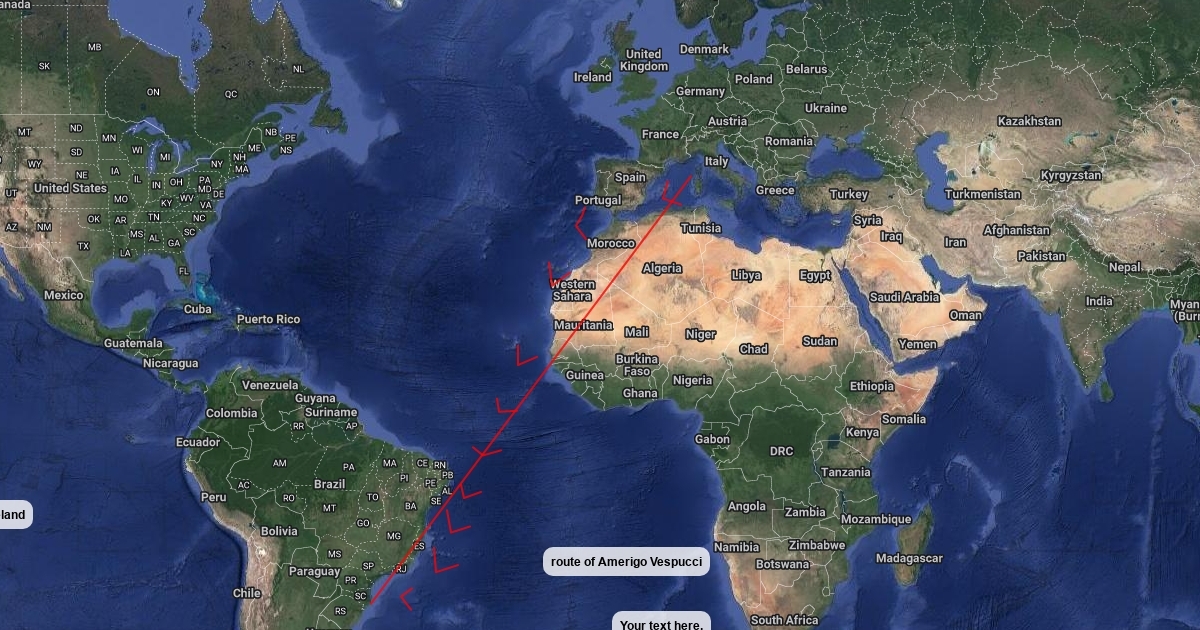Select the 'Your text here.' text box

click(661, 622)
